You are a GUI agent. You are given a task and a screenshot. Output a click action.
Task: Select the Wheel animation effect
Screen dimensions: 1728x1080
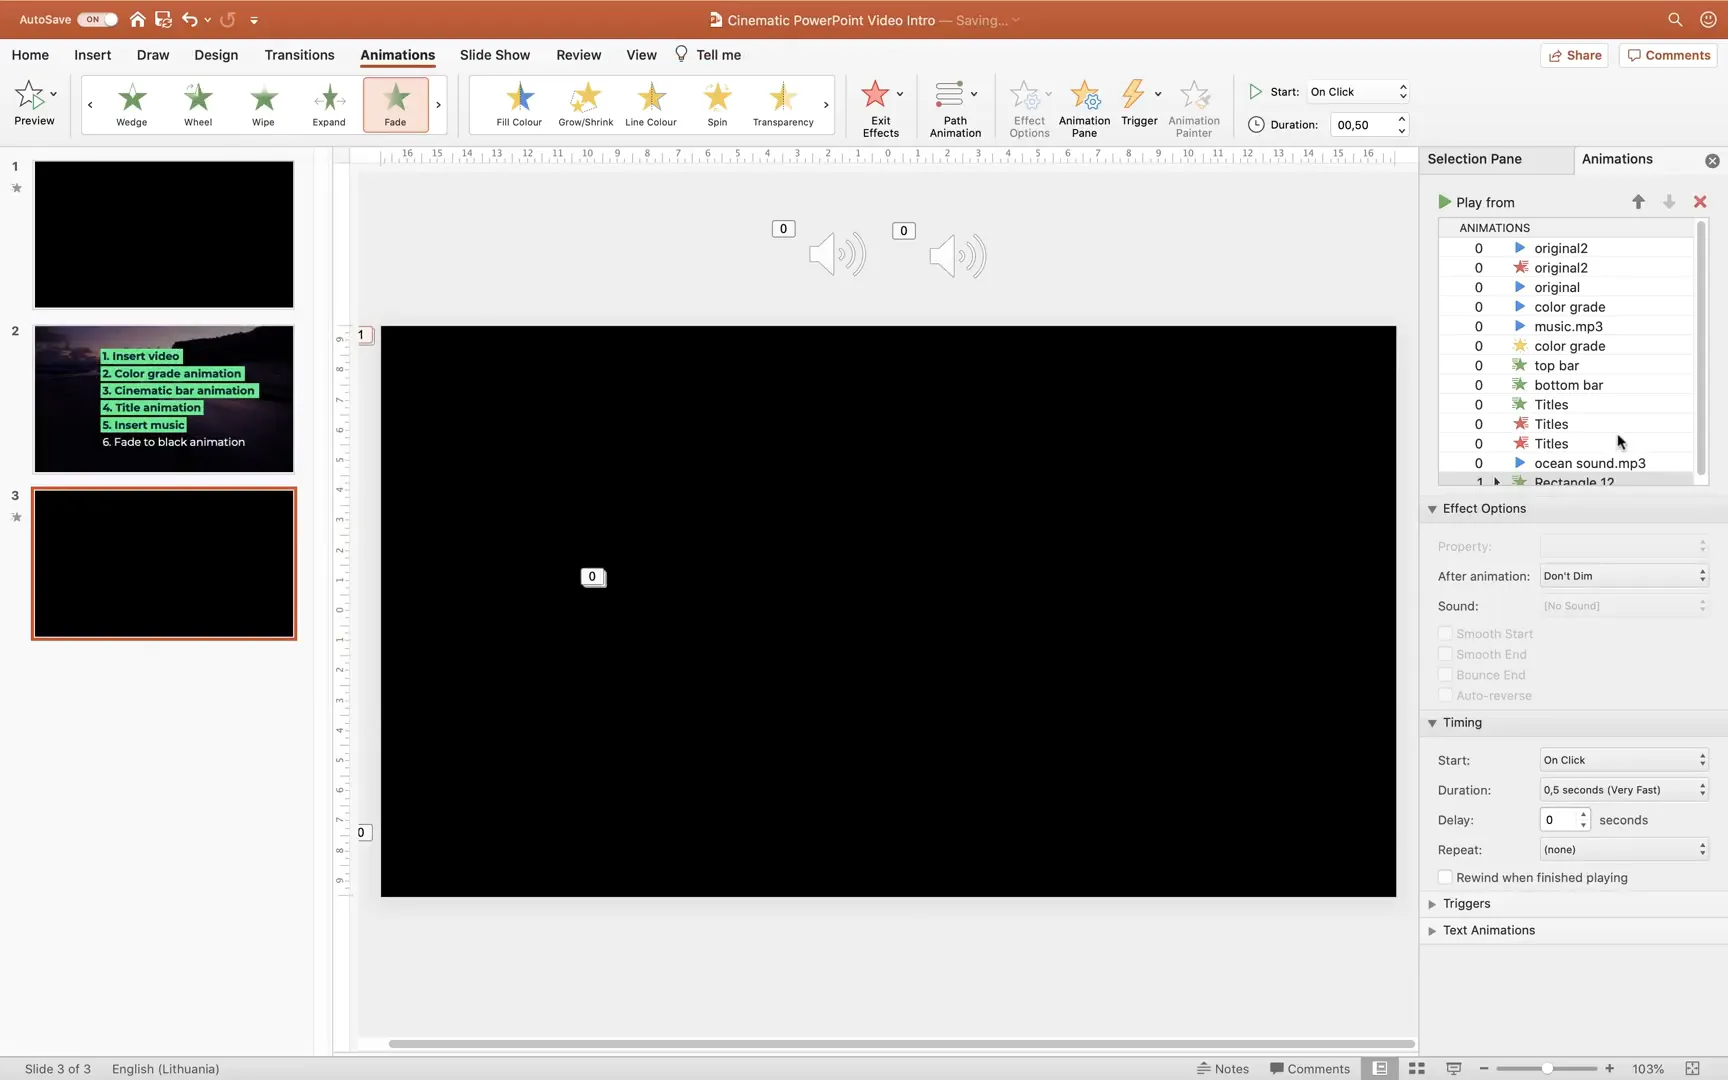197,104
